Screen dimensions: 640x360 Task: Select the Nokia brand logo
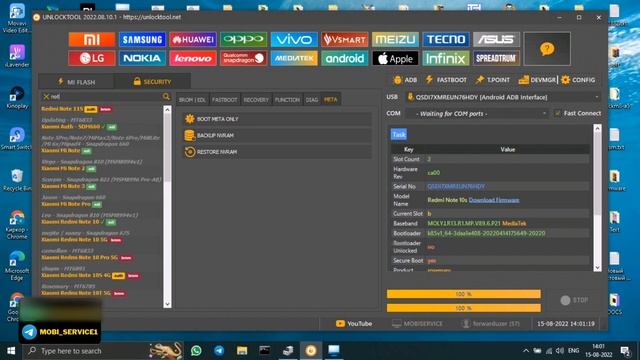coord(142,58)
